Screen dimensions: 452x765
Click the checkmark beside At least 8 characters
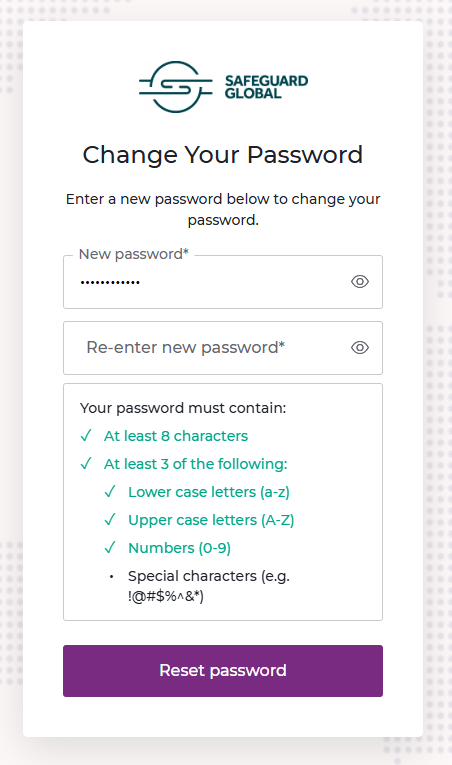86,435
